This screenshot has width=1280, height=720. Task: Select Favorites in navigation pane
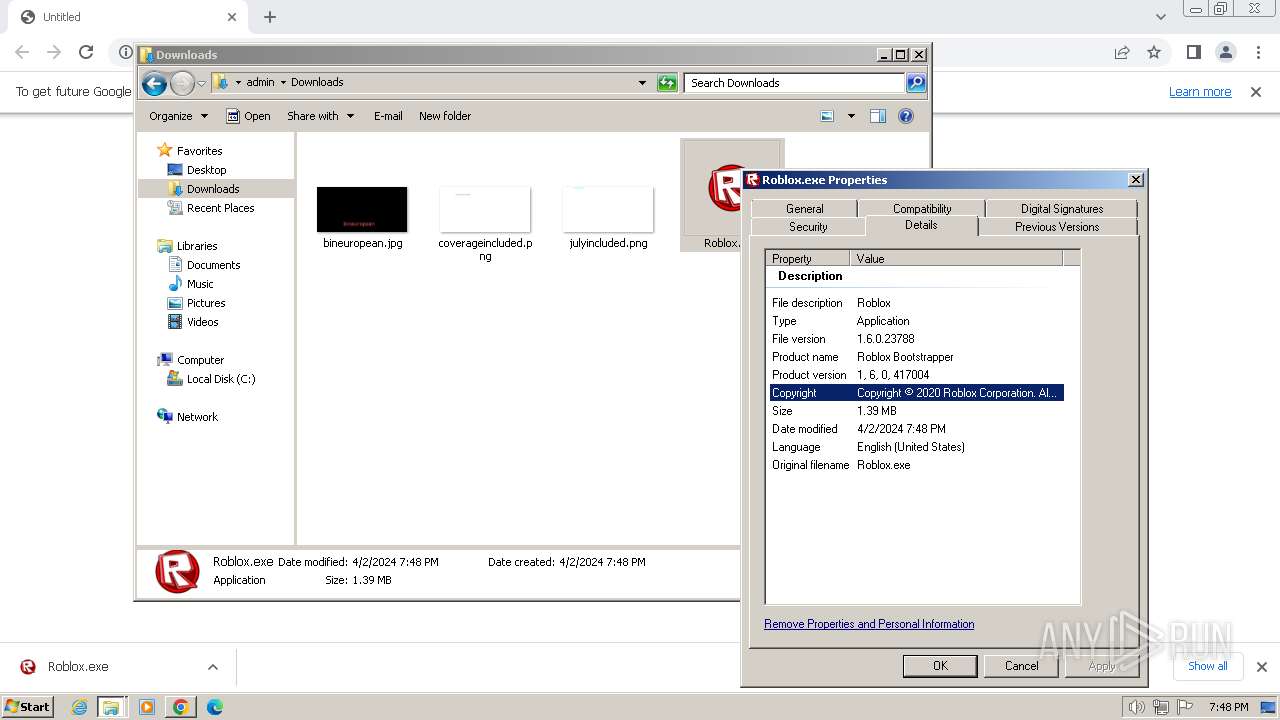click(x=199, y=151)
